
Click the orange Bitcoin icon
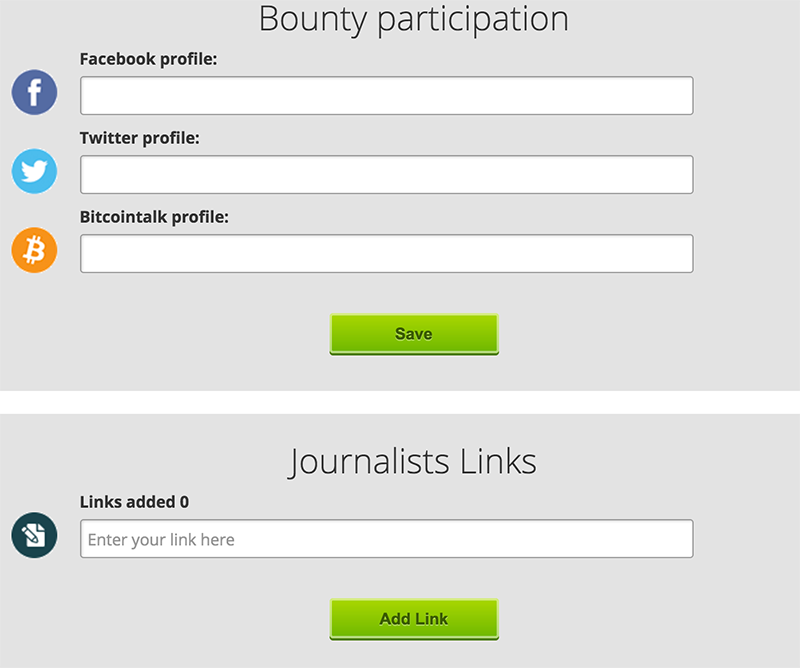pyautogui.click(x=34, y=250)
